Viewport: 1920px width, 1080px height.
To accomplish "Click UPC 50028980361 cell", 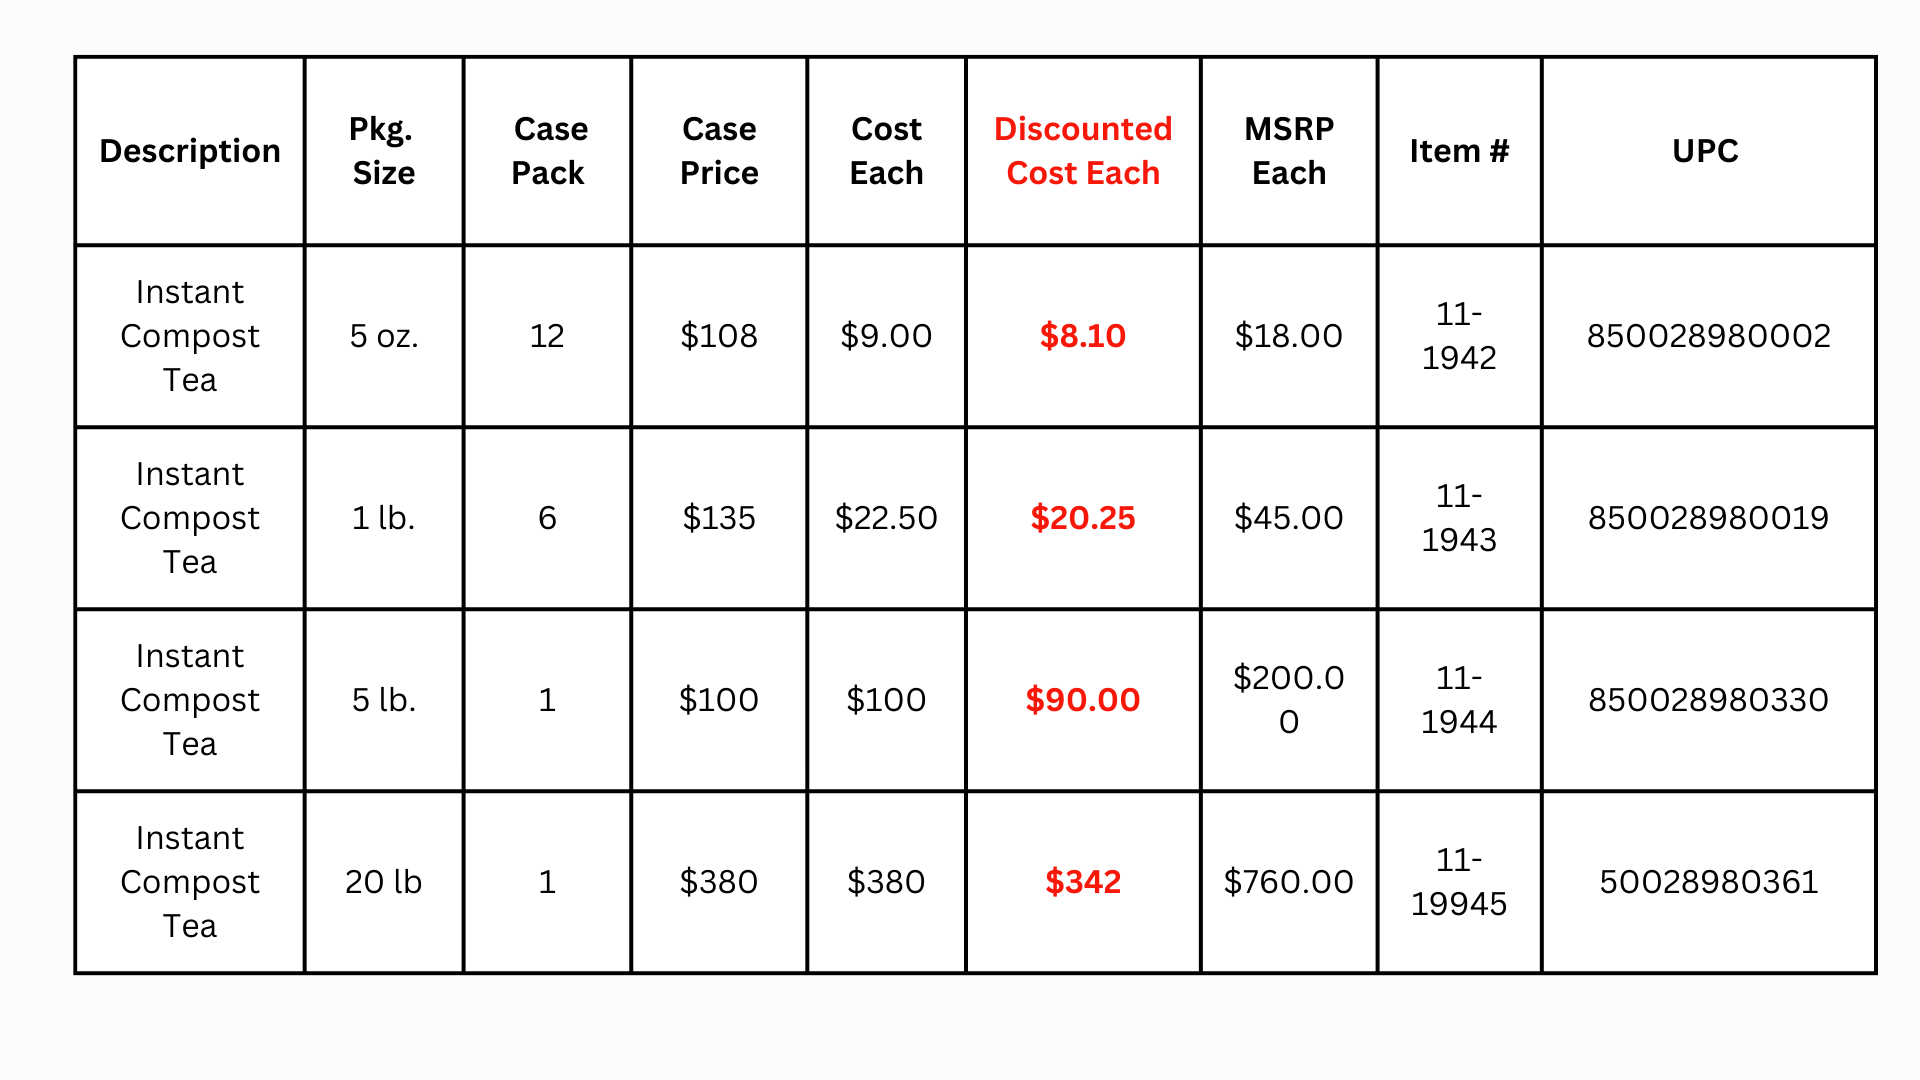I will coord(1708,882).
